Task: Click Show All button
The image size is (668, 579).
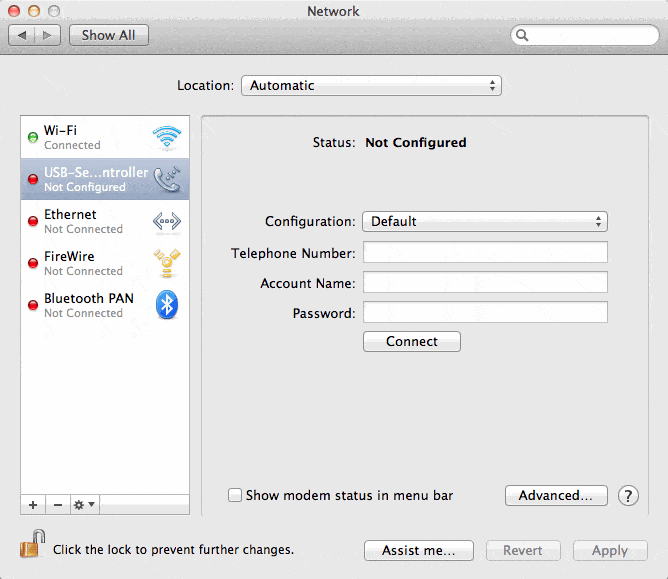Action: [x=109, y=35]
